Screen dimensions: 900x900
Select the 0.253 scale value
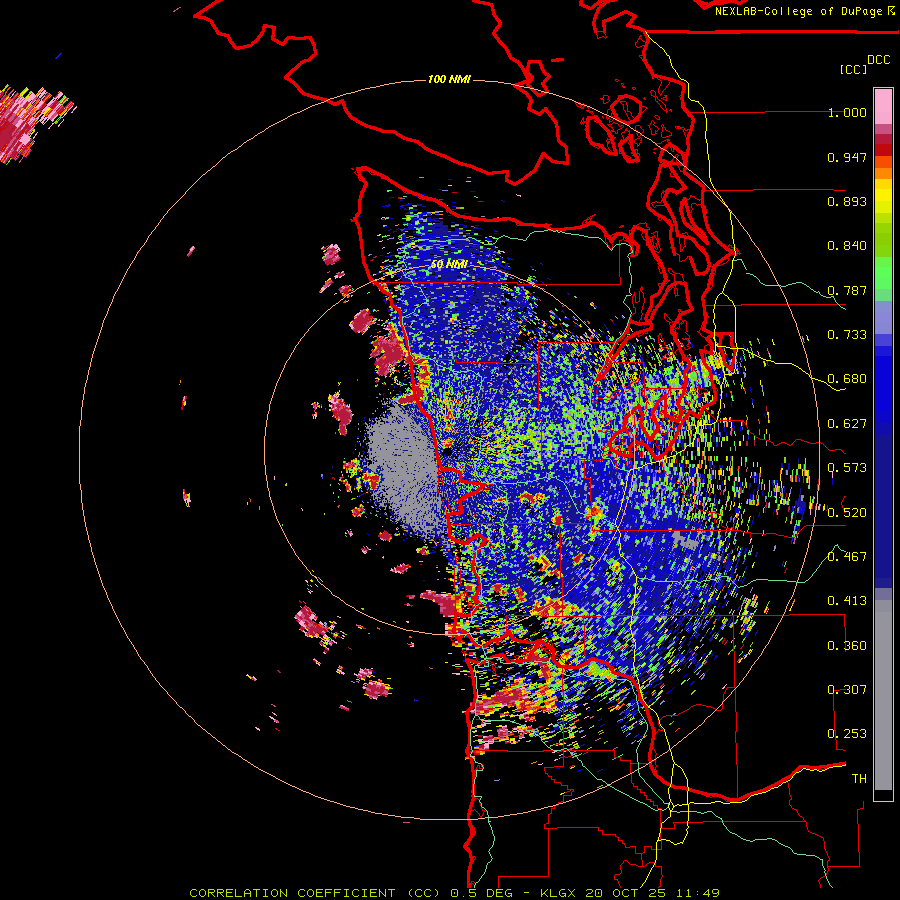point(847,734)
